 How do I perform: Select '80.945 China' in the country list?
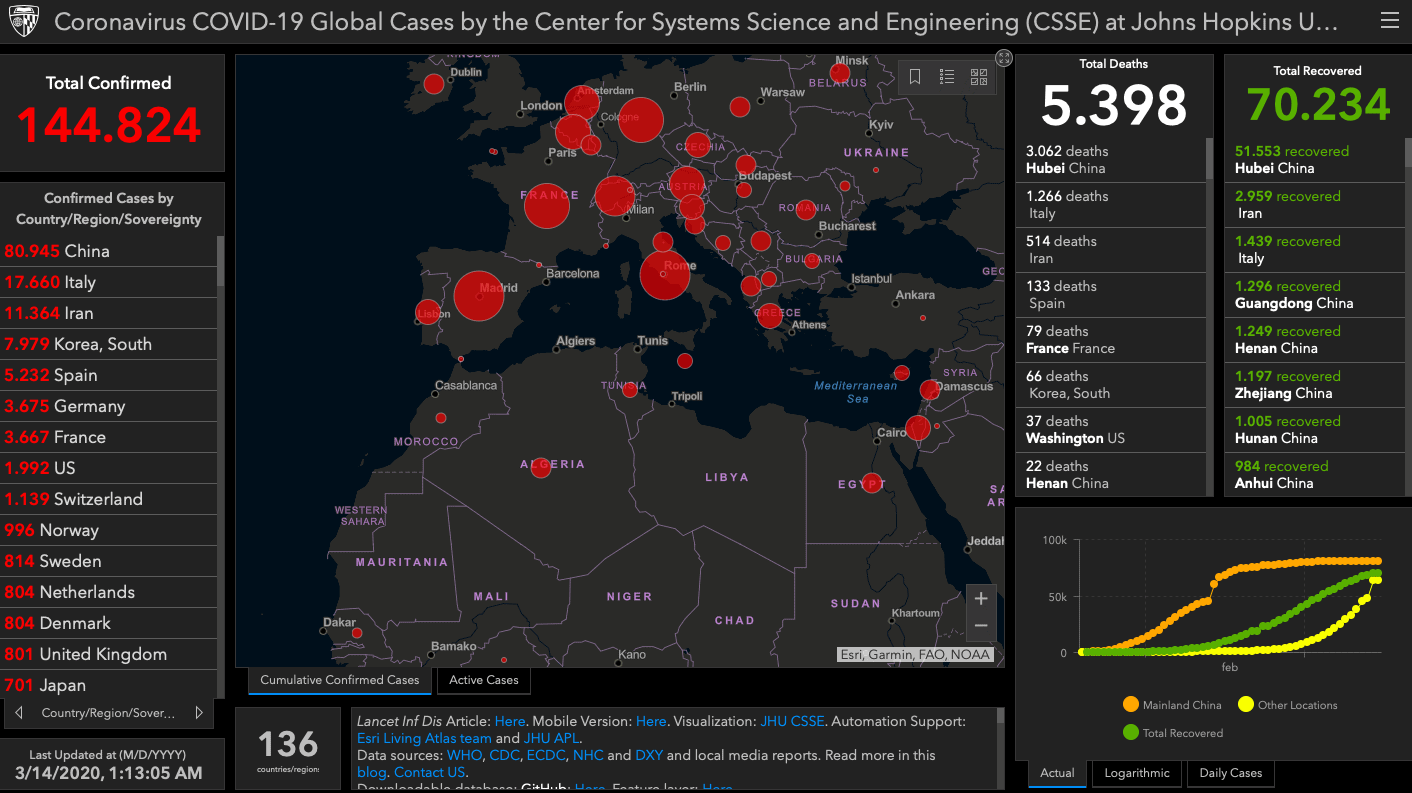coord(109,251)
